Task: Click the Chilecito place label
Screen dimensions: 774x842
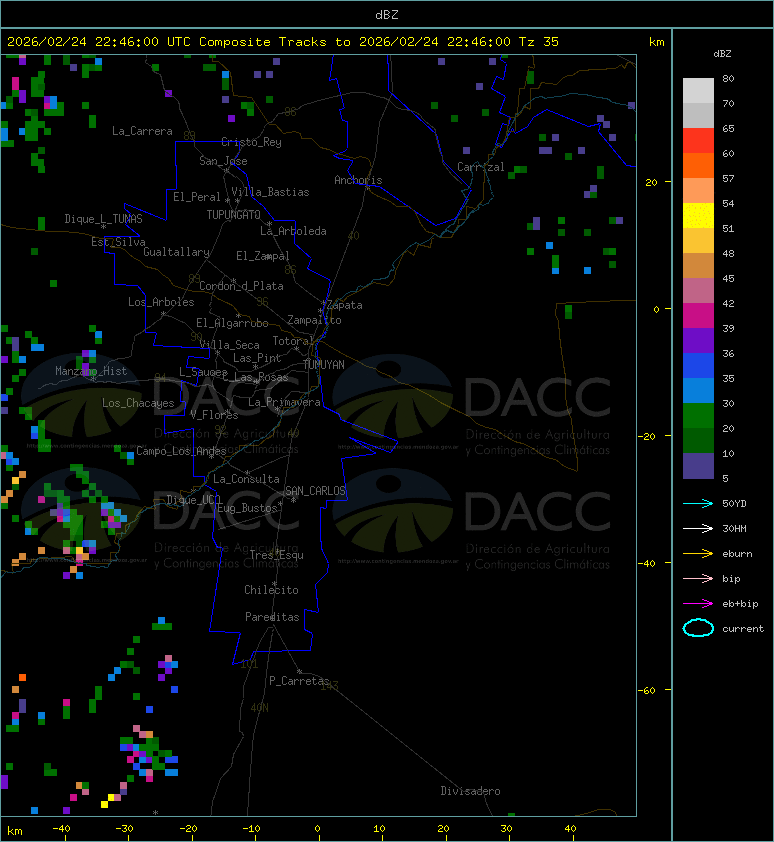Action: 271,590
